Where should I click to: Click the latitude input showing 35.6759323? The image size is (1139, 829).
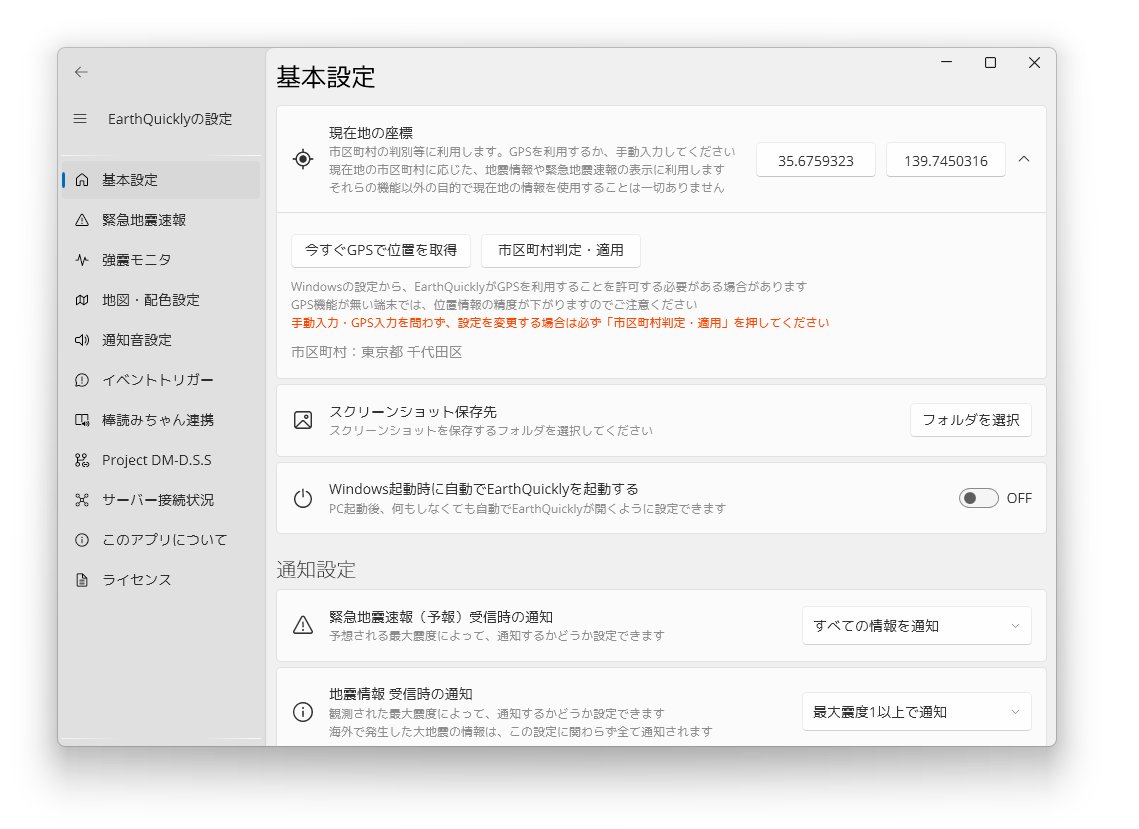(816, 159)
